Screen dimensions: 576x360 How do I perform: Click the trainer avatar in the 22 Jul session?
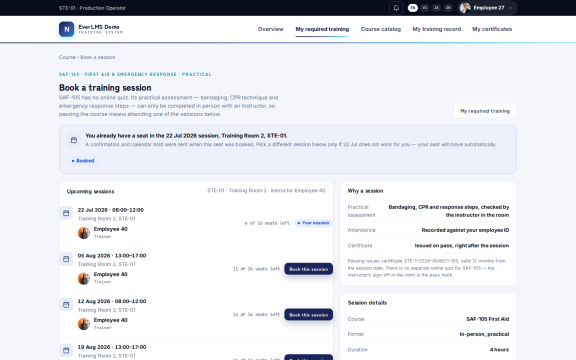coord(84,233)
